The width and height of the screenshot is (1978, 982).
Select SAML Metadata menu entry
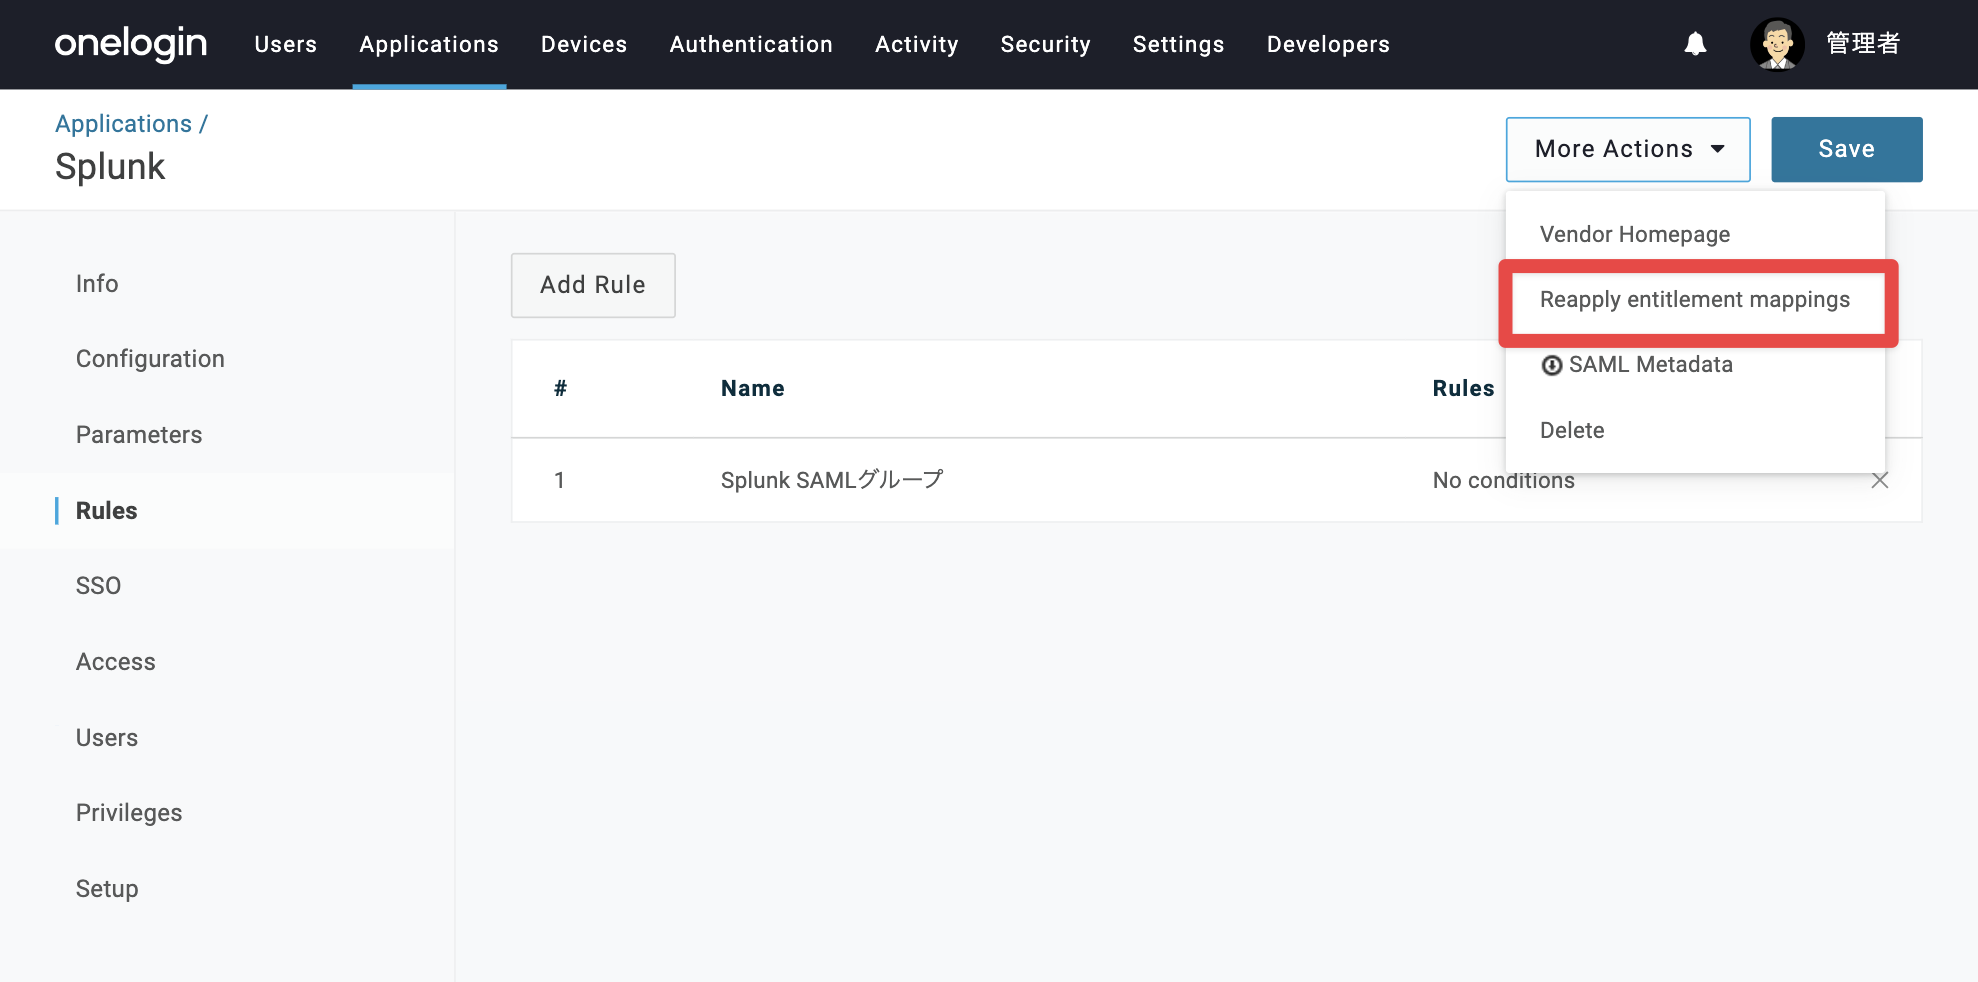click(1695, 365)
